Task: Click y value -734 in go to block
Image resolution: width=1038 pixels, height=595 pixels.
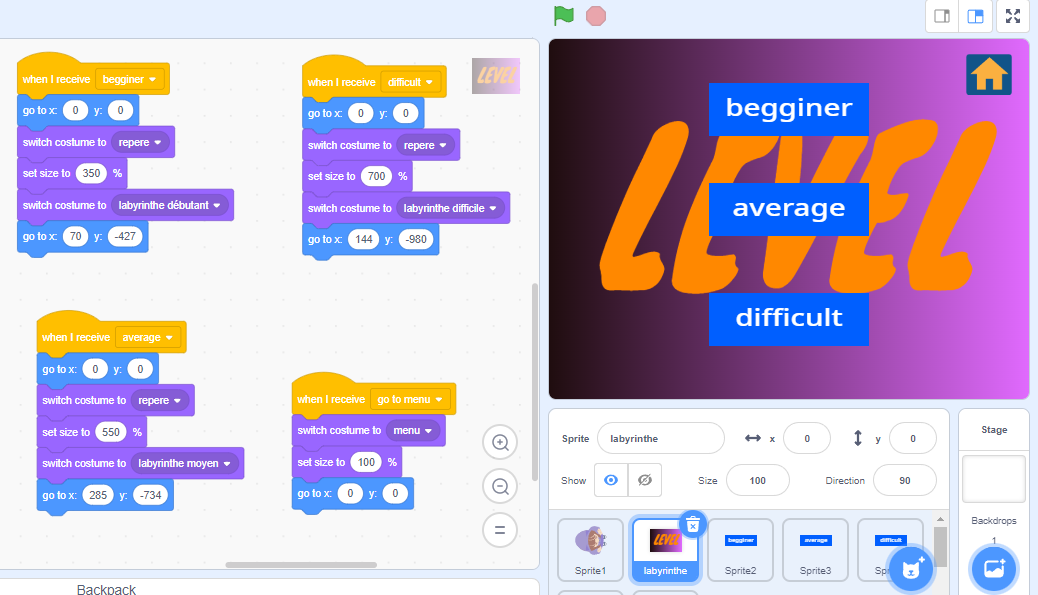Action: [x=151, y=495]
